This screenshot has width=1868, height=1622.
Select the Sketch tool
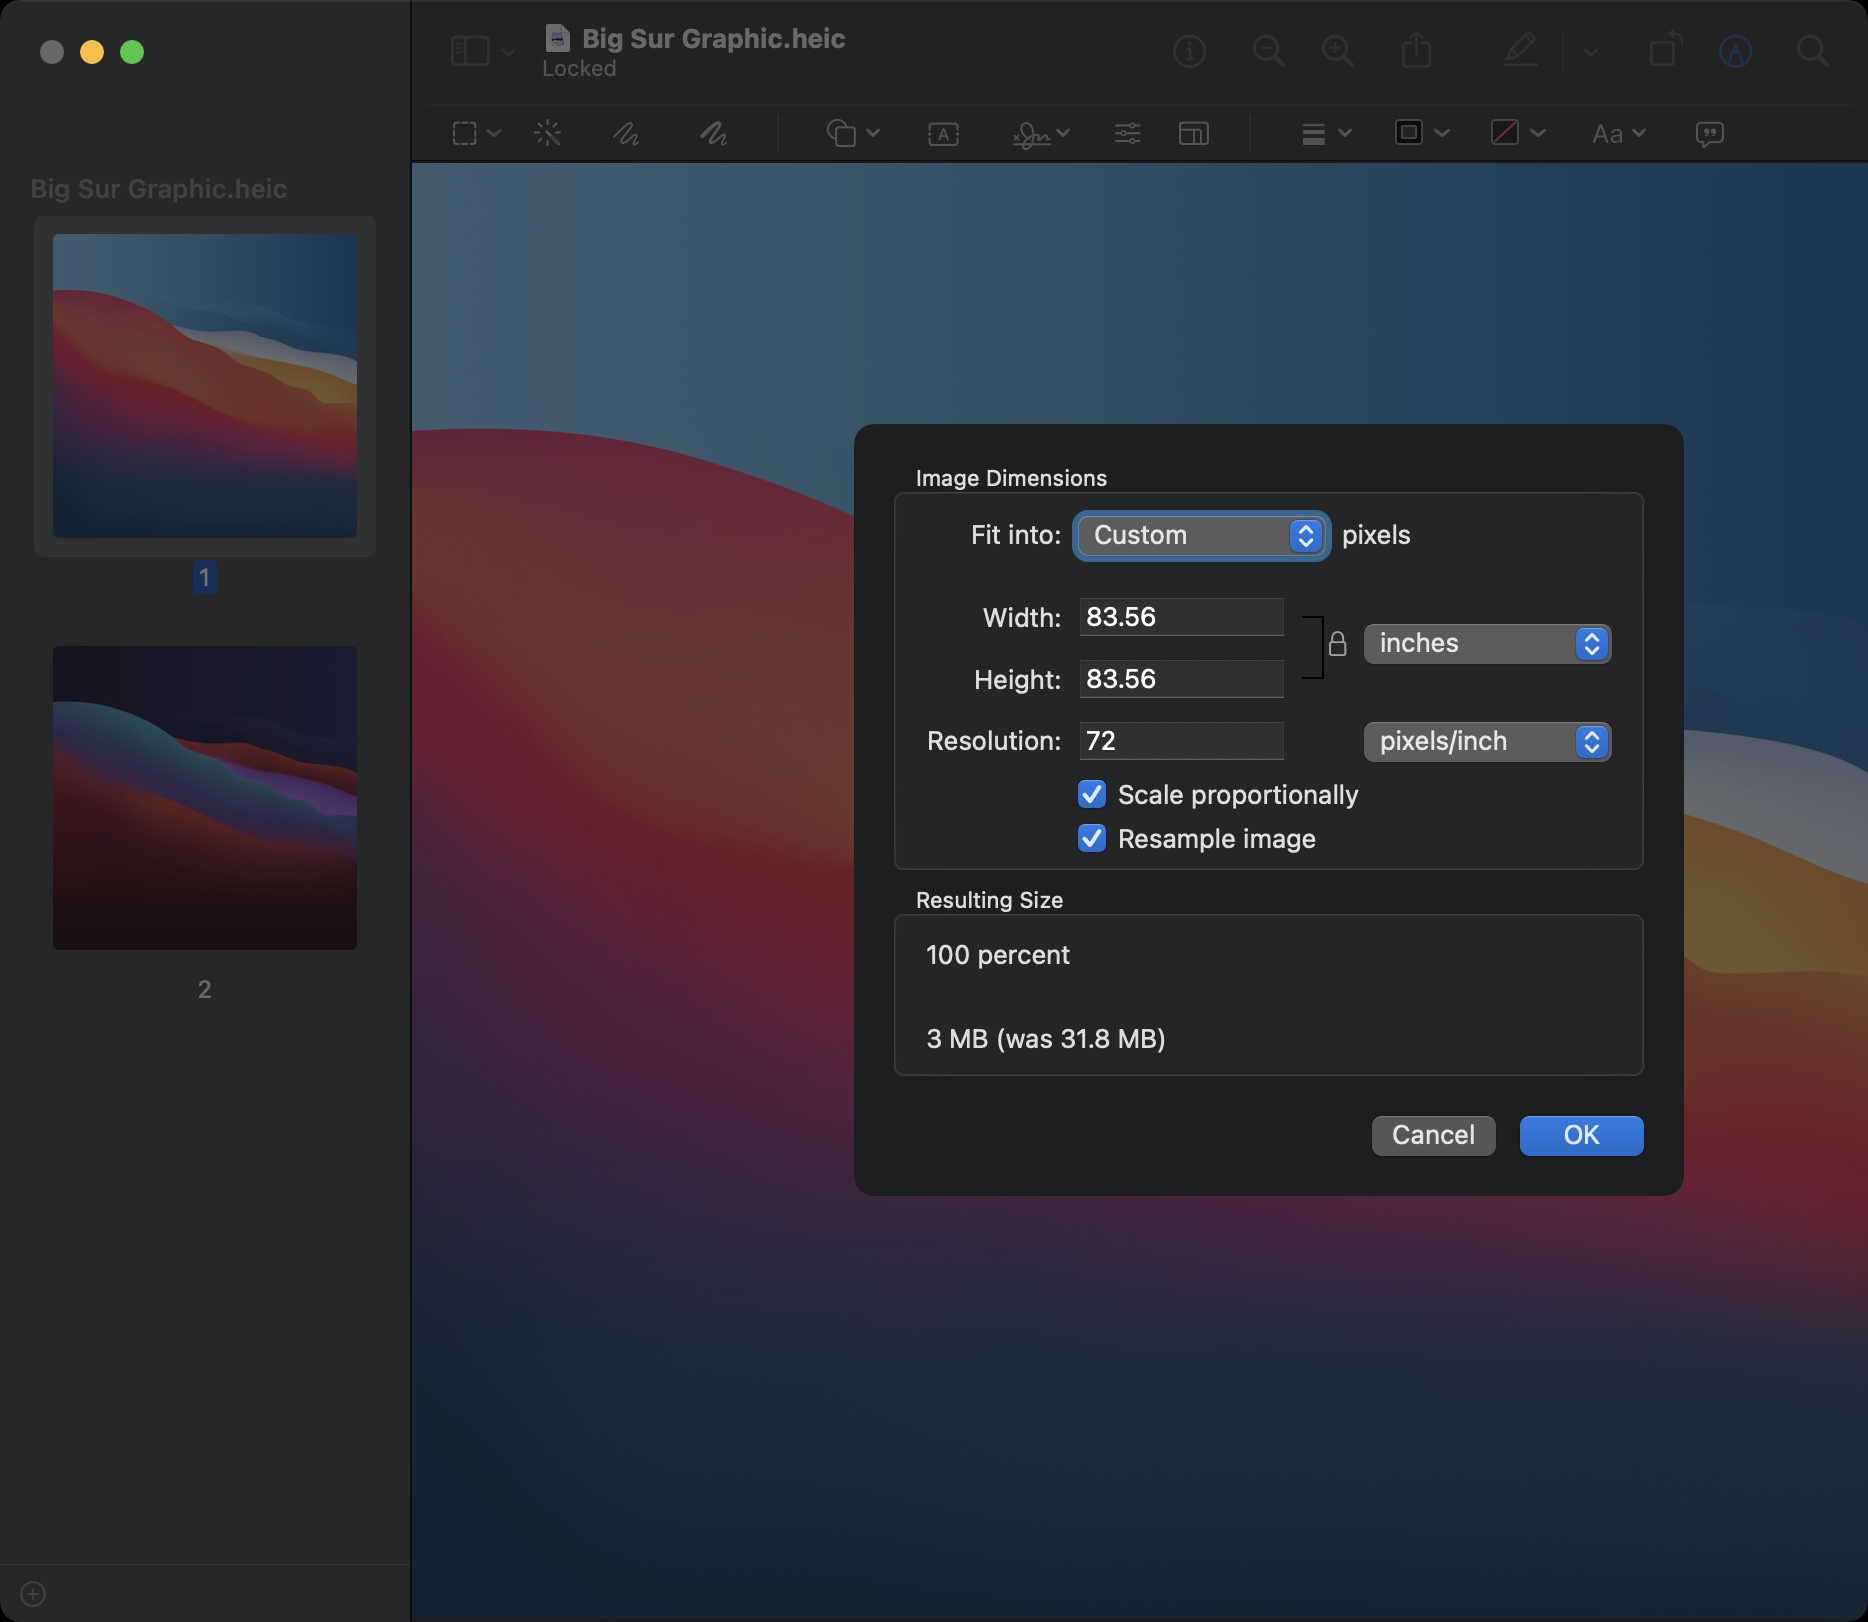pyautogui.click(x=626, y=133)
